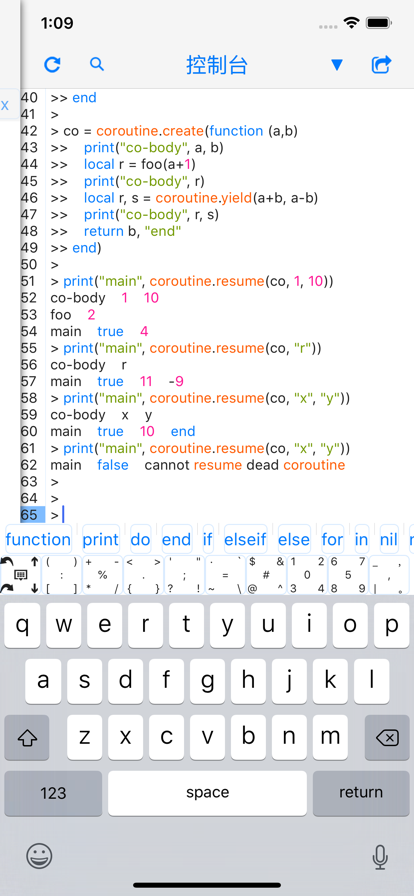Tap the share/export icon
Viewport: 414px width, 896px height.
(381, 65)
